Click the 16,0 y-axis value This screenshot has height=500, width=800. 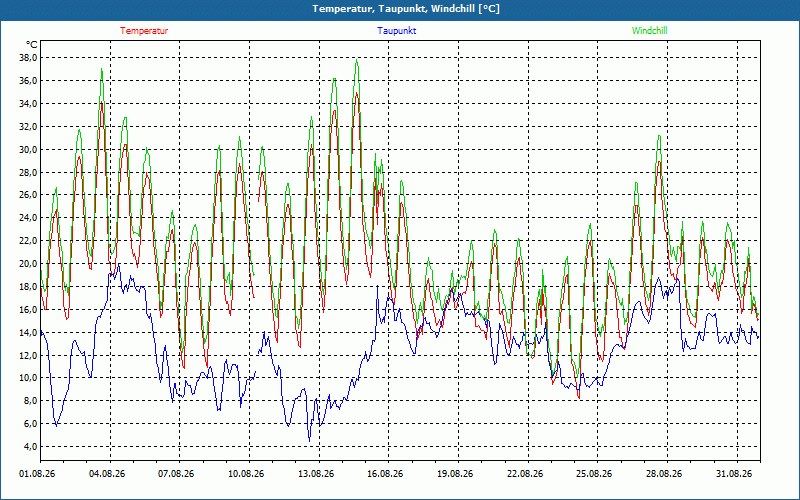click(x=28, y=310)
